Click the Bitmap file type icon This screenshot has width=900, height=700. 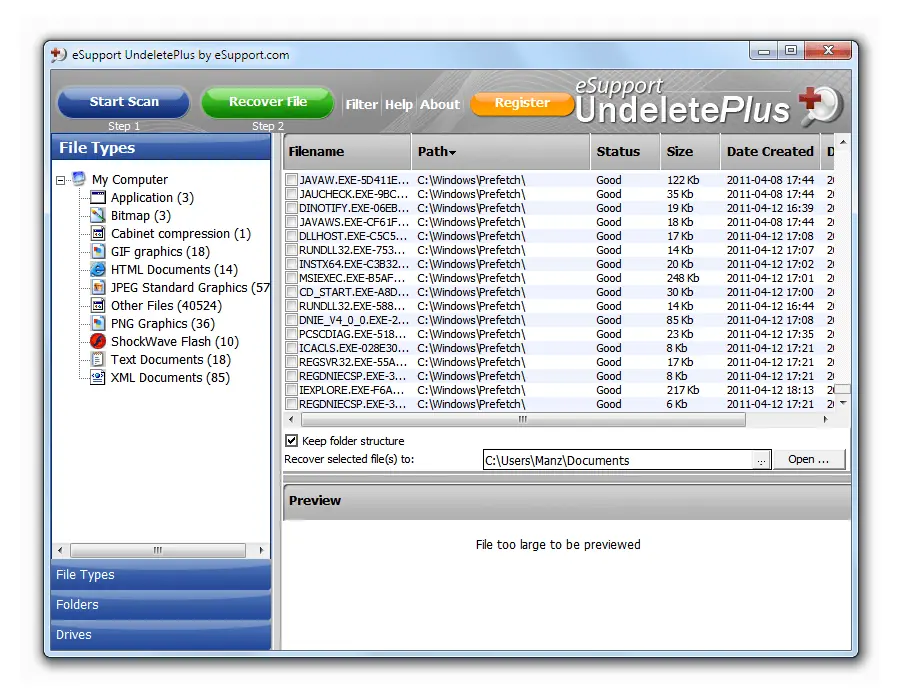tap(98, 215)
